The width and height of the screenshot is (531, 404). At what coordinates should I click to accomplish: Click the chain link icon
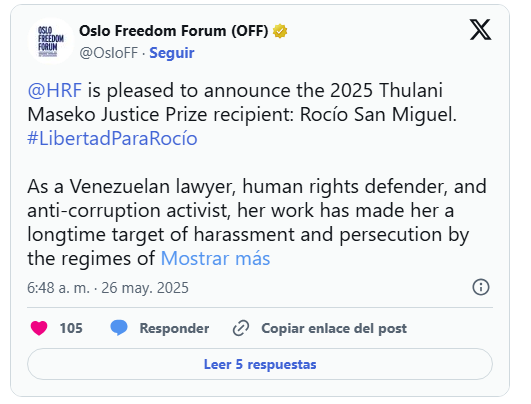[241, 328]
